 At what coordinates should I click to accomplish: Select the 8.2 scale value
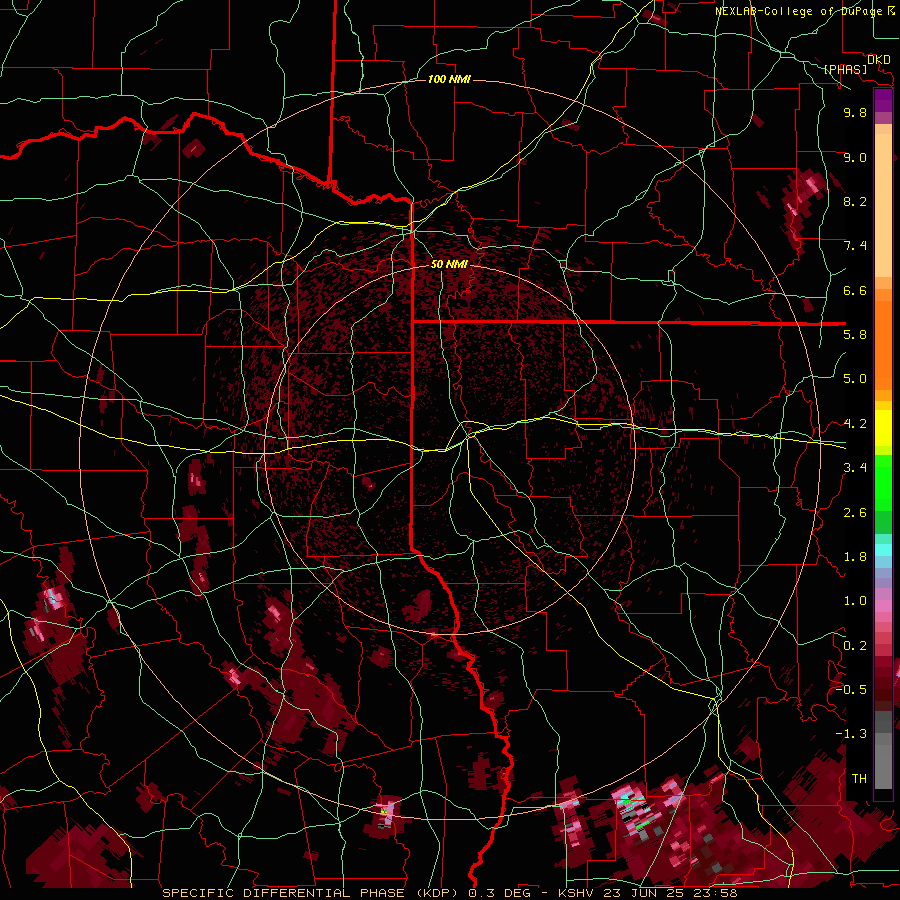point(855,201)
